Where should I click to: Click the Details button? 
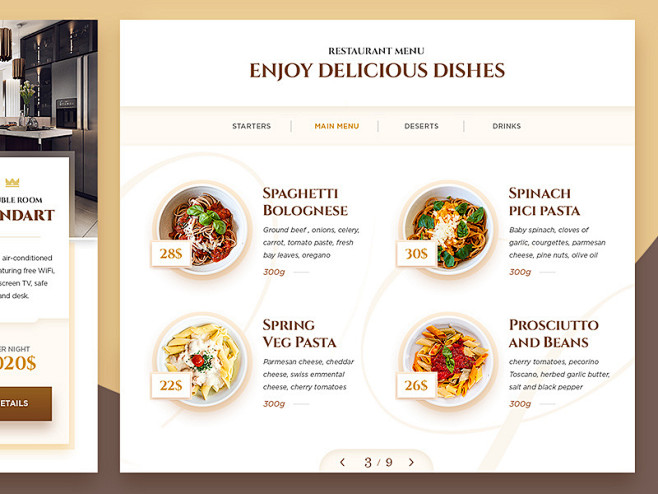(x=26, y=403)
